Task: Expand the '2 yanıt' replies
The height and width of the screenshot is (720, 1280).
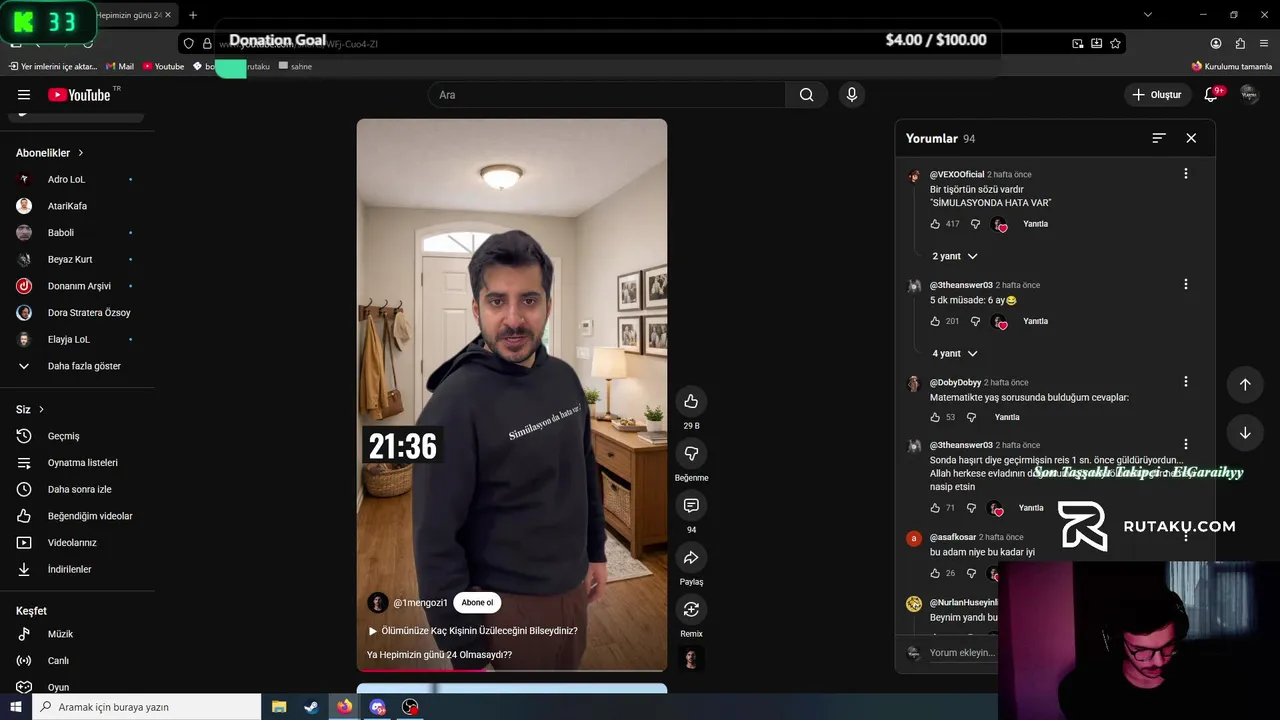Action: pos(954,256)
